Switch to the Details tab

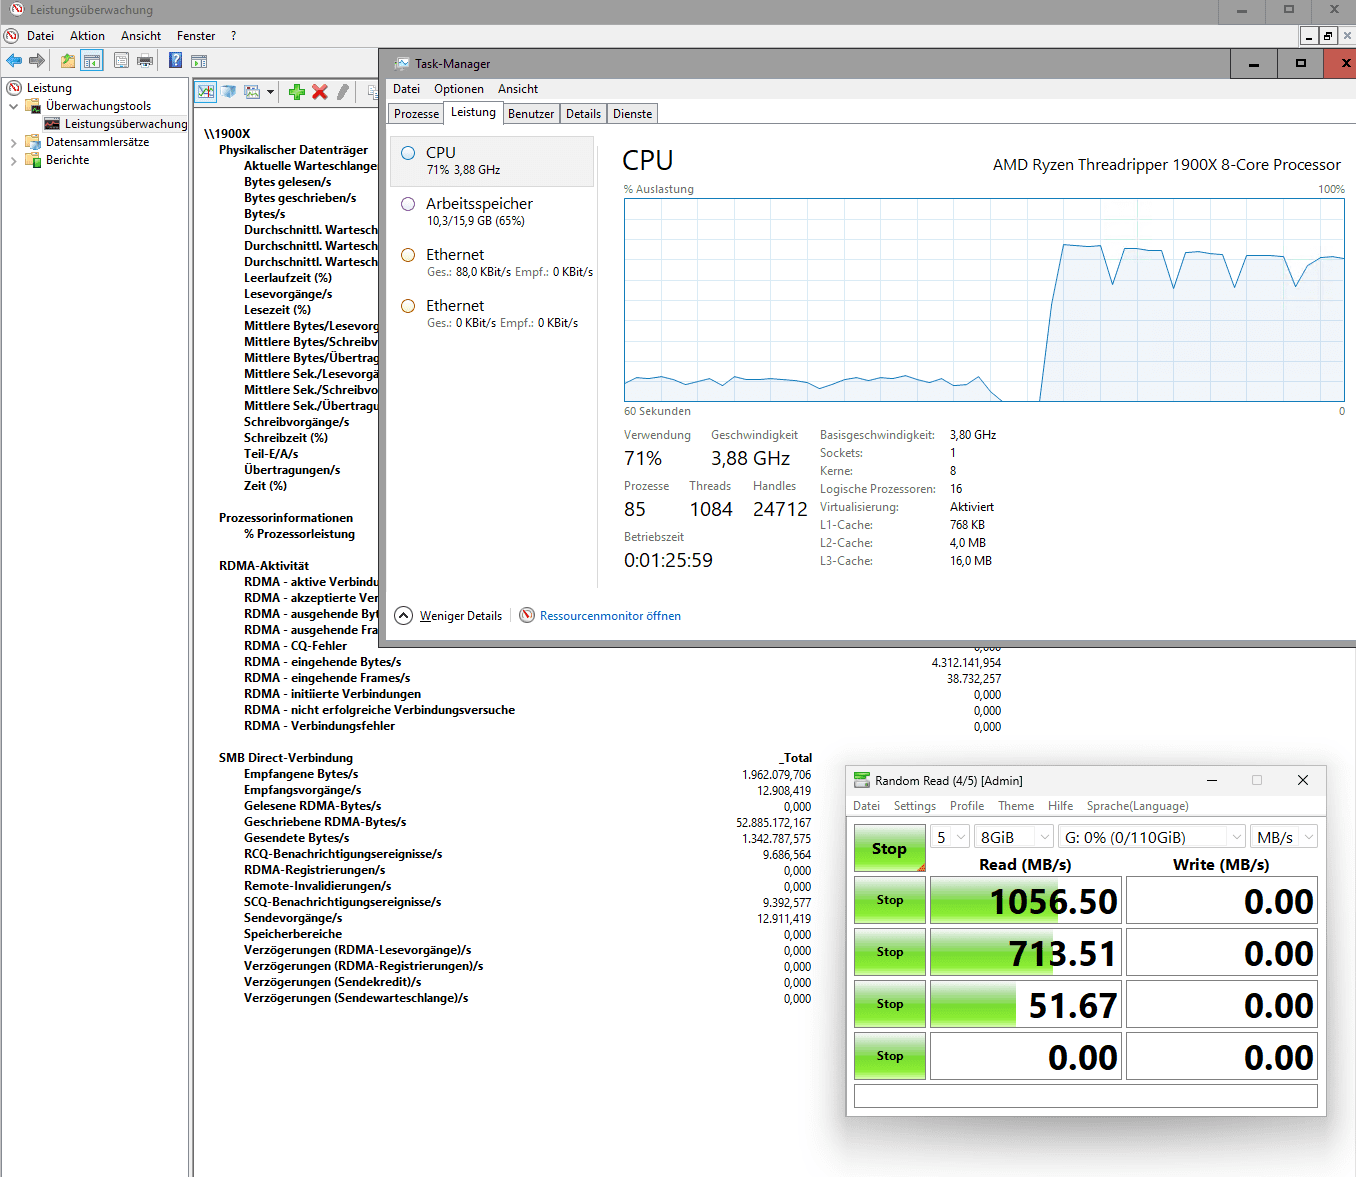(583, 114)
